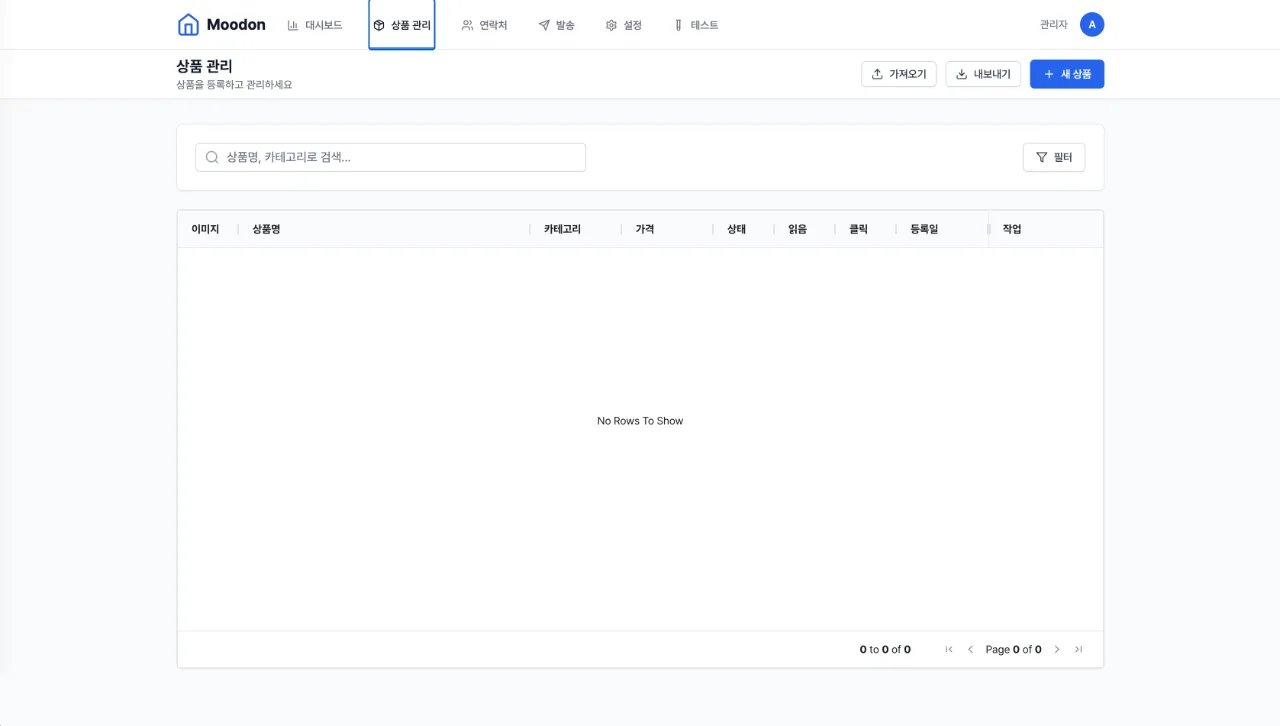Screen dimensions: 1280x726
Task: Open the 필터 filter button
Action: [1054, 157]
